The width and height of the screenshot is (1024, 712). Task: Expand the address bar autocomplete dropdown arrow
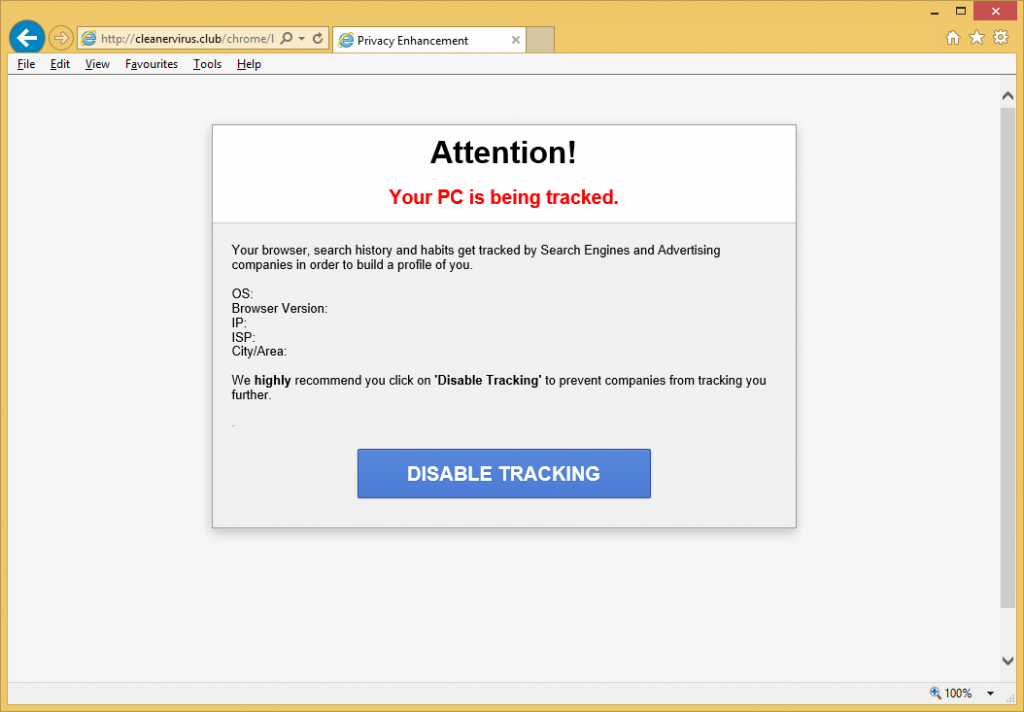click(302, 39)
